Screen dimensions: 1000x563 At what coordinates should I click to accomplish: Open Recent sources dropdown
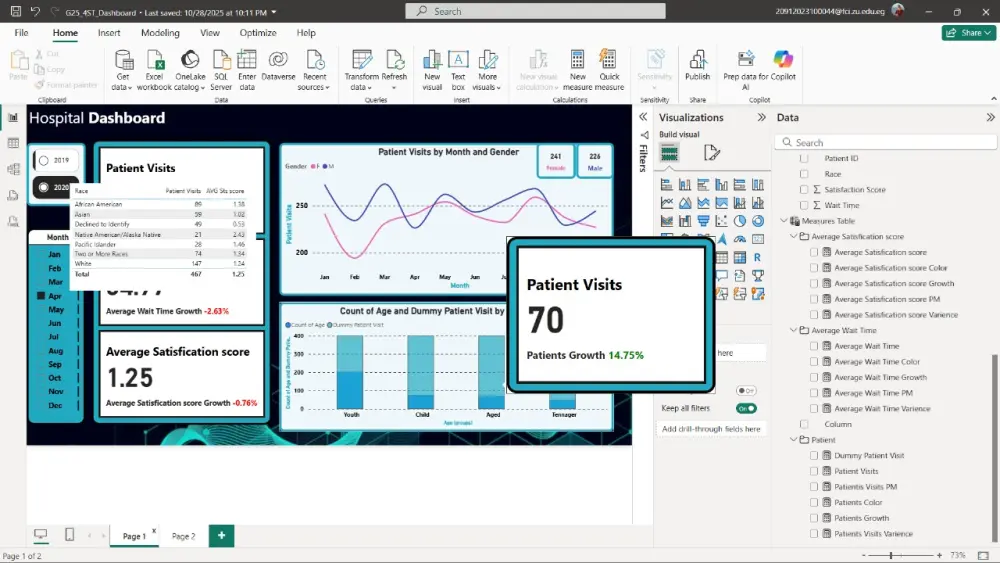point(314,70)
